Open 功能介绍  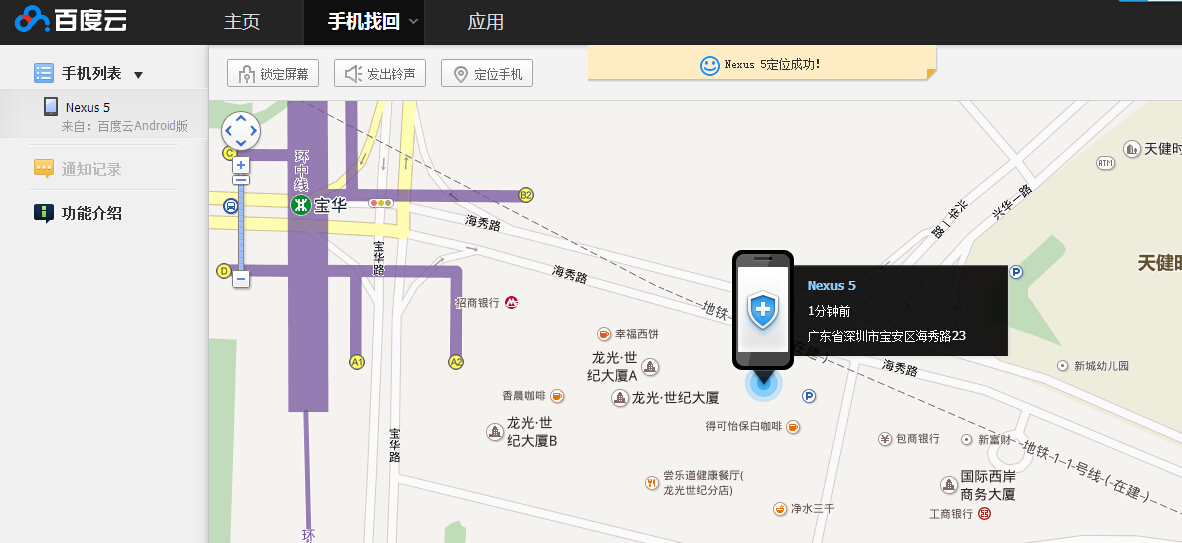[91, 213]
